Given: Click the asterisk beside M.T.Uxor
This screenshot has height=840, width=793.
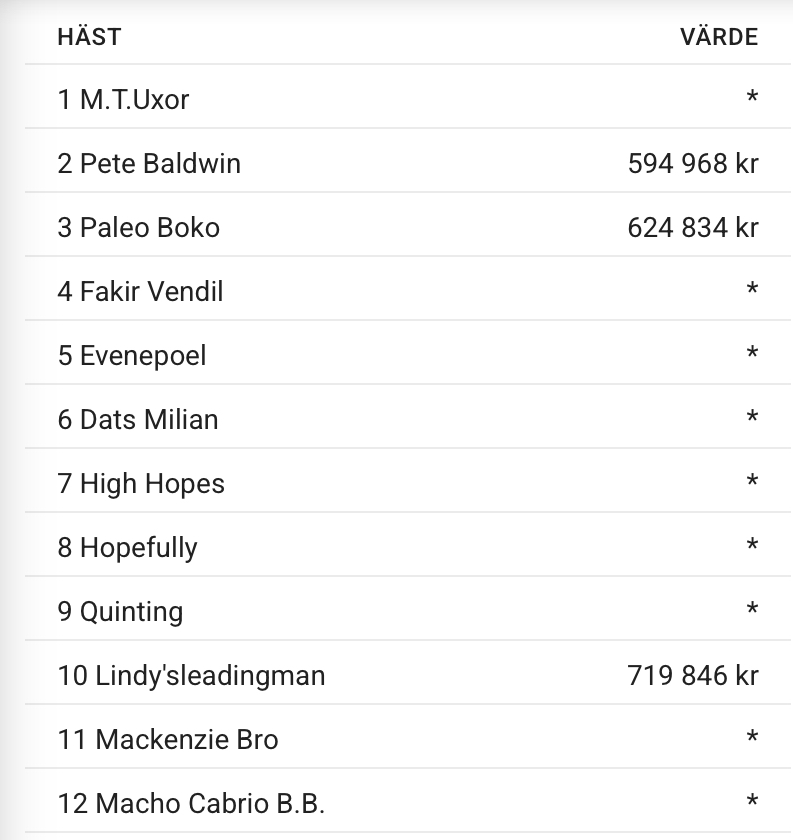Looking at the screenshot, I should (x=752, y=99).
